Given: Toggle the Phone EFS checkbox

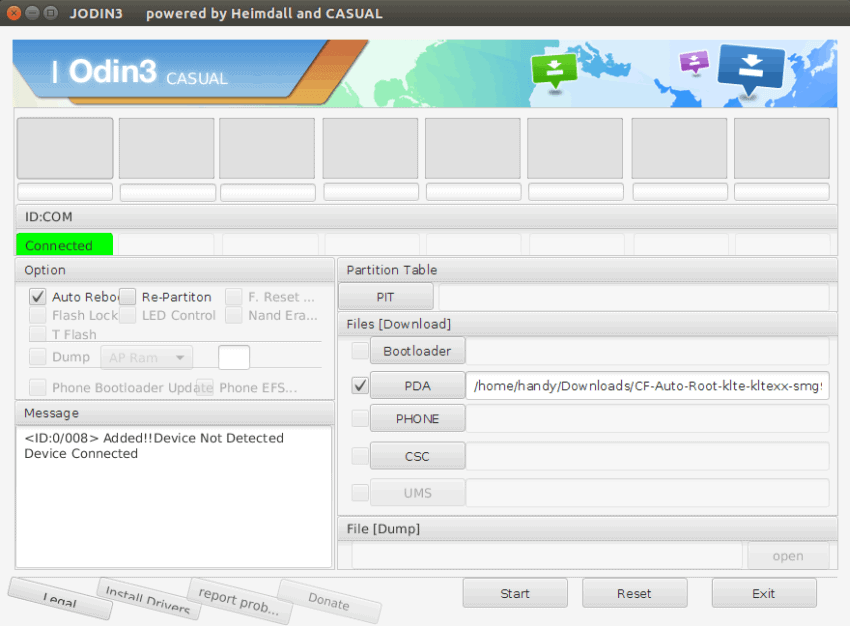Looking at the screenshot, I should [x=204, y=387].
